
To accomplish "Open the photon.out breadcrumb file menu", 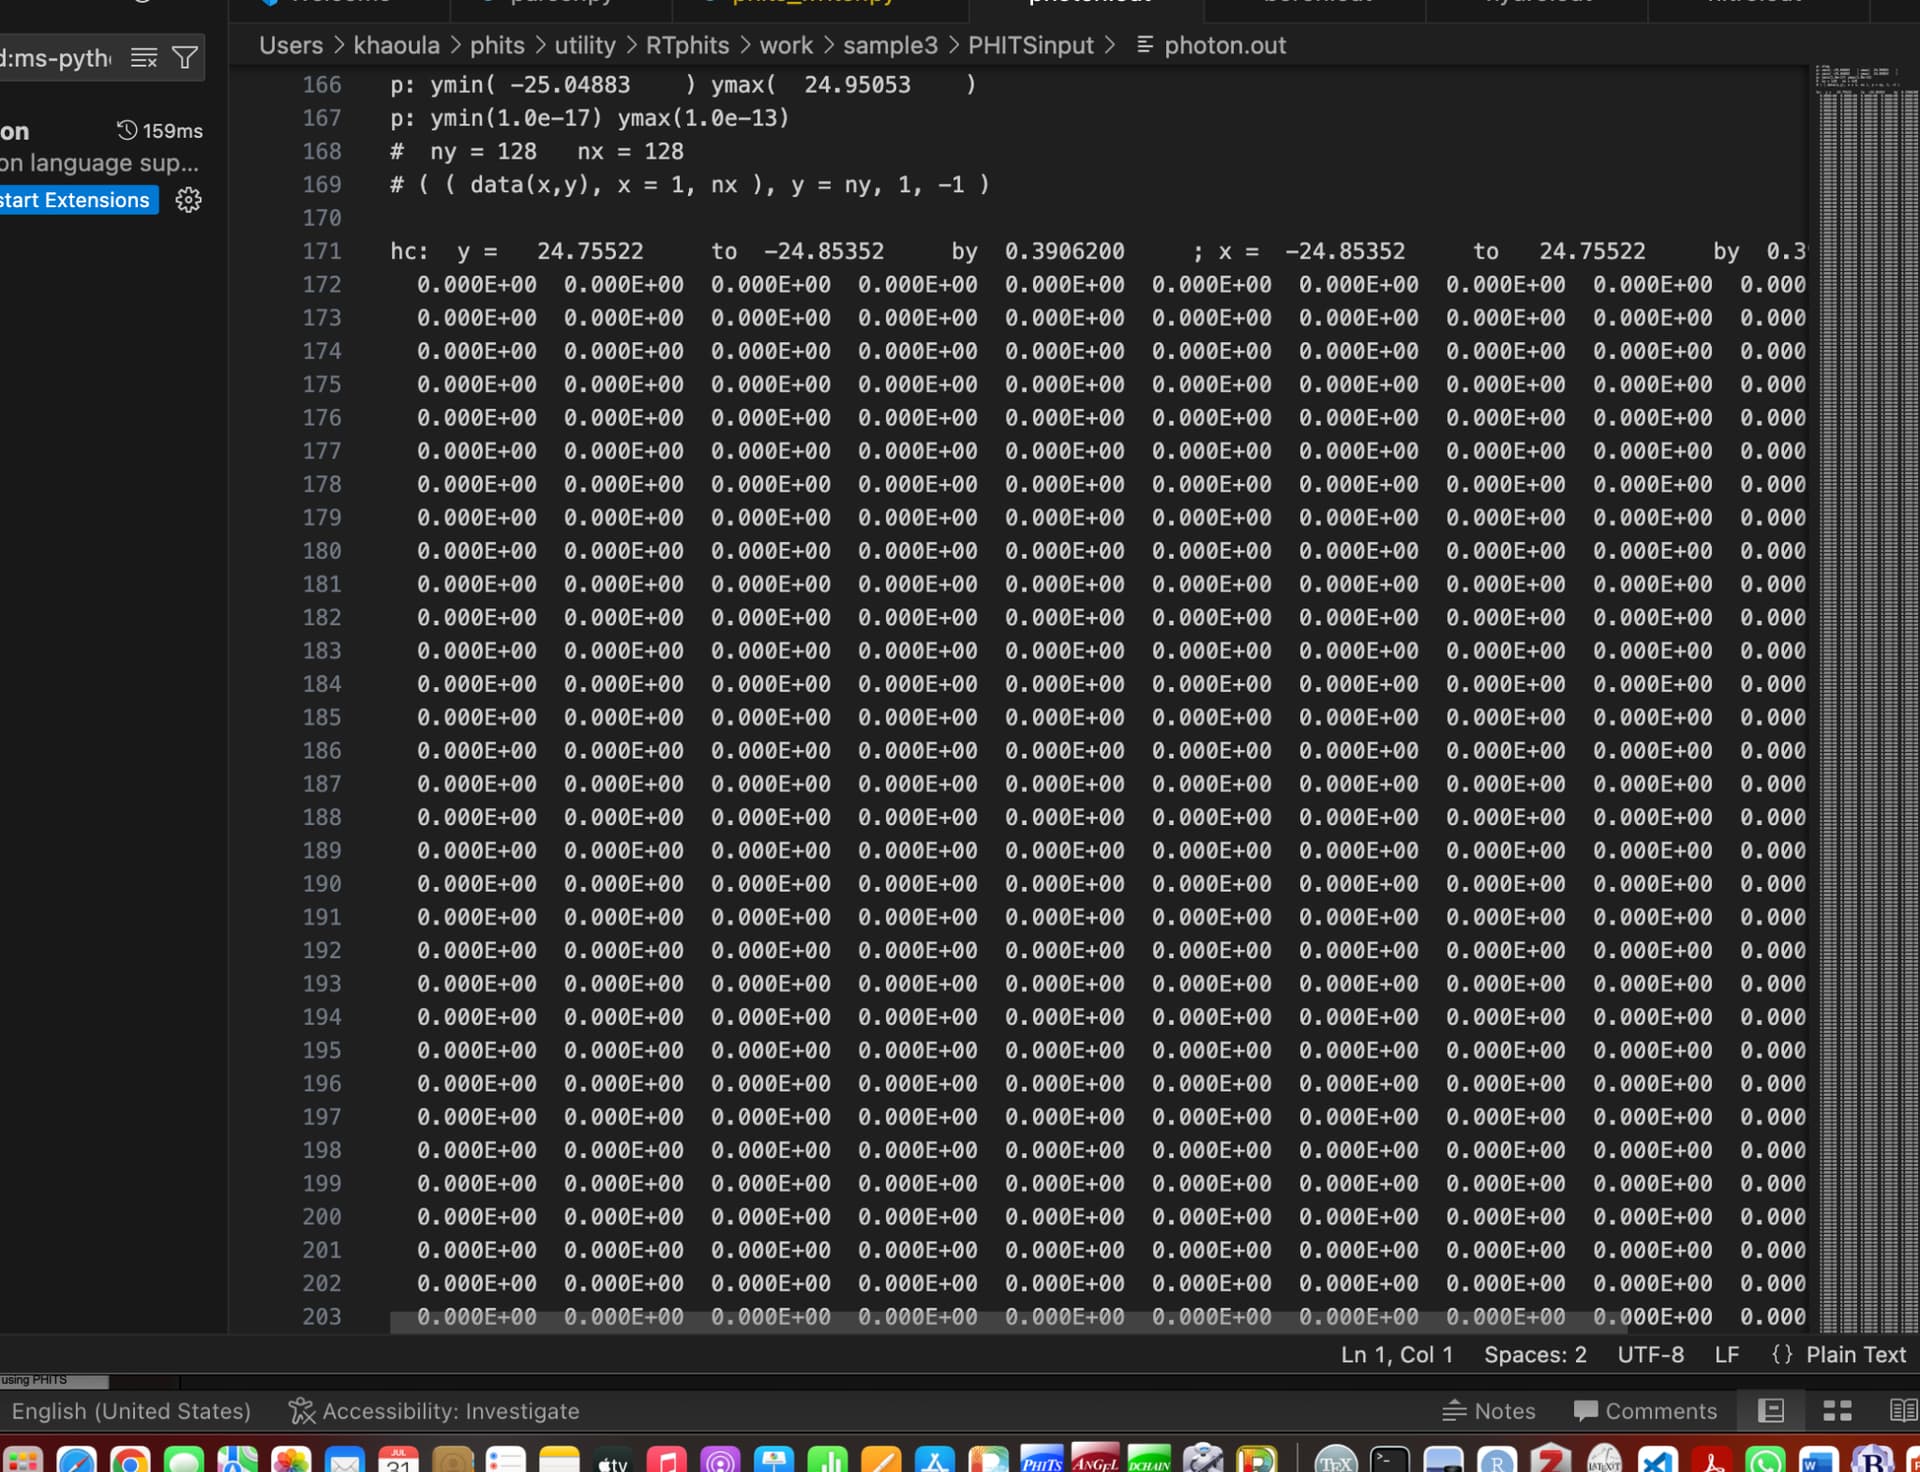I will click(1224, 45).
